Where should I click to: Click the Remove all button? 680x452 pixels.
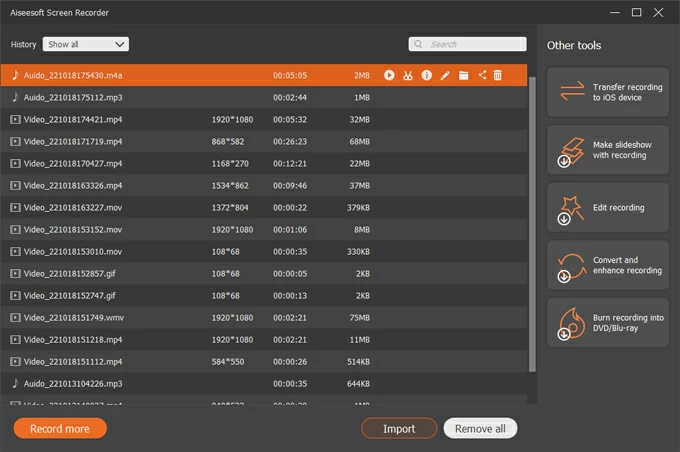pos(480,429)
